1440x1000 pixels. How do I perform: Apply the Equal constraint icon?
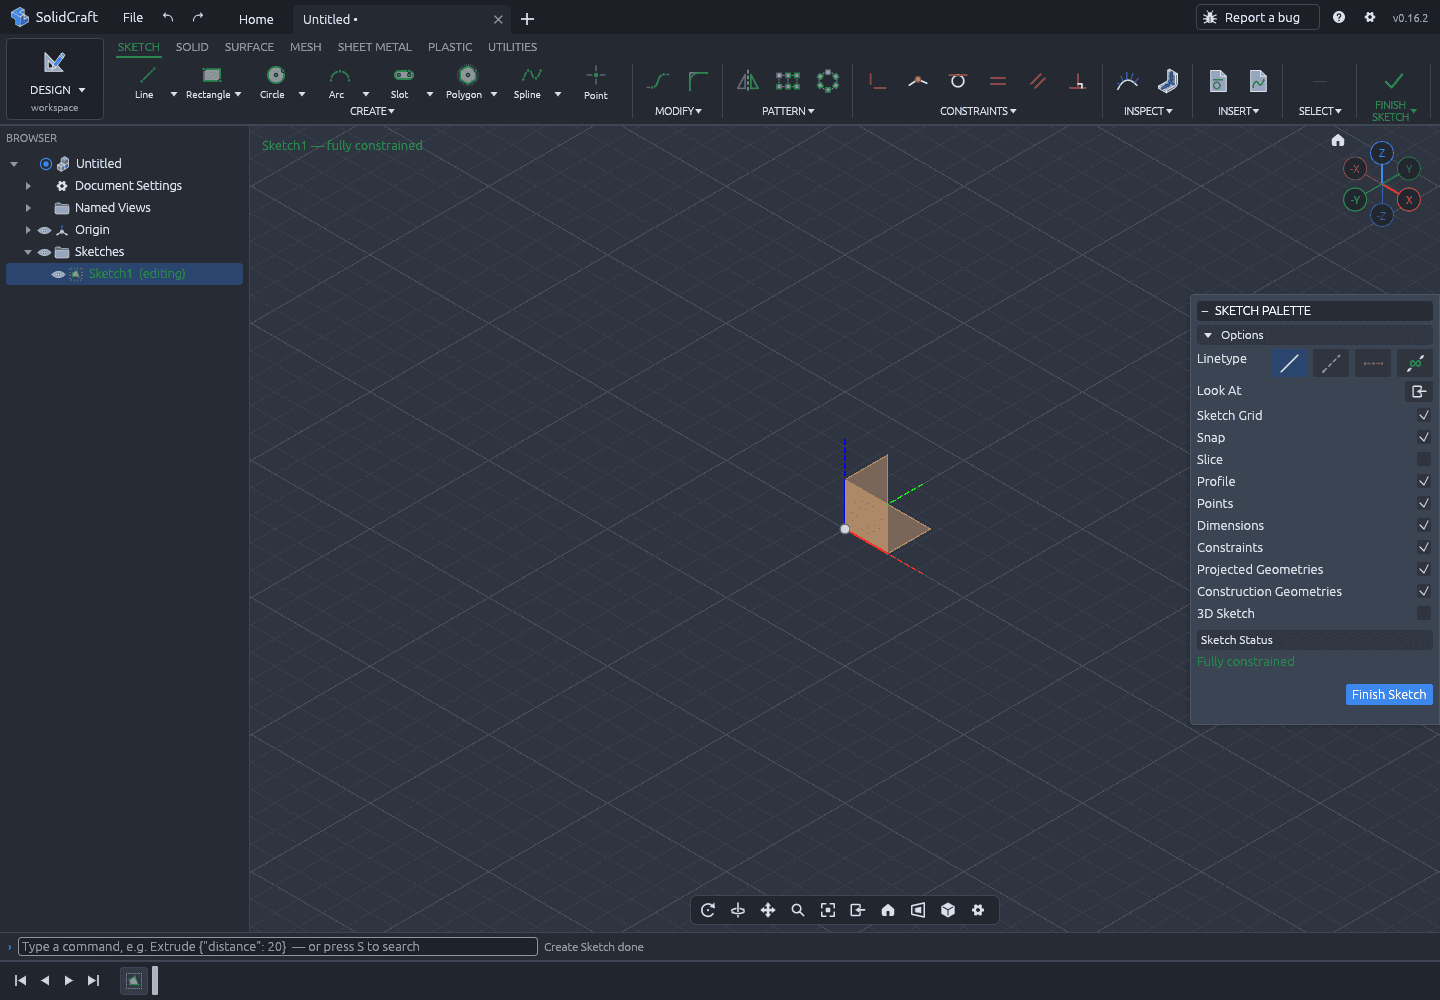[x=998, y=81]
